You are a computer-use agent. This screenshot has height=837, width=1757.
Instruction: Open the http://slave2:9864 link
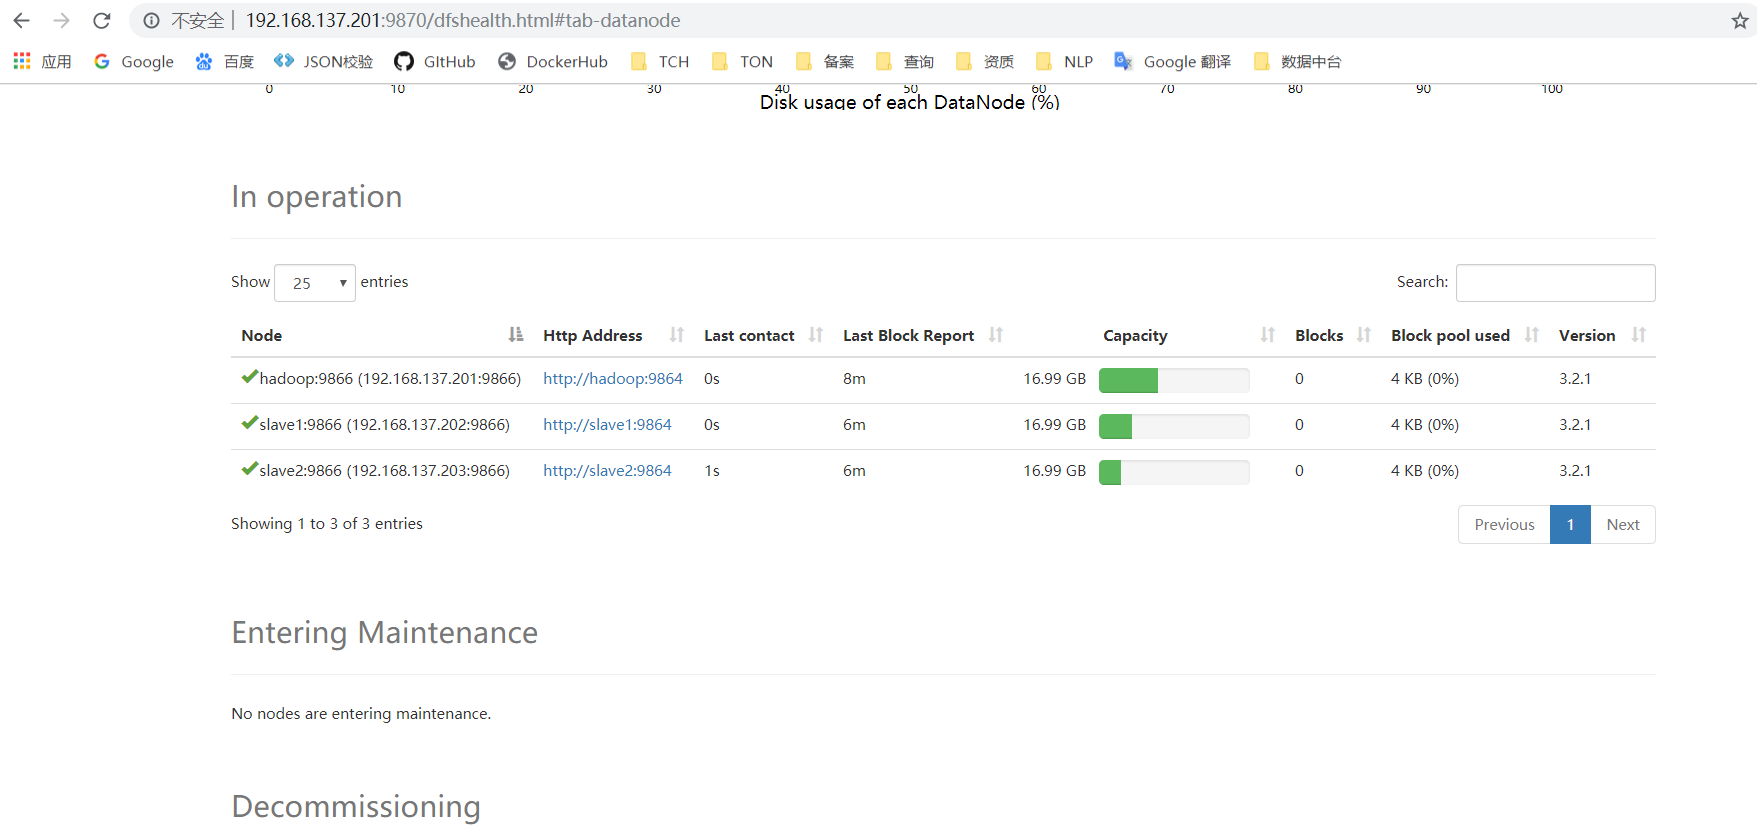pyautogui.click(x=607, y=471)
